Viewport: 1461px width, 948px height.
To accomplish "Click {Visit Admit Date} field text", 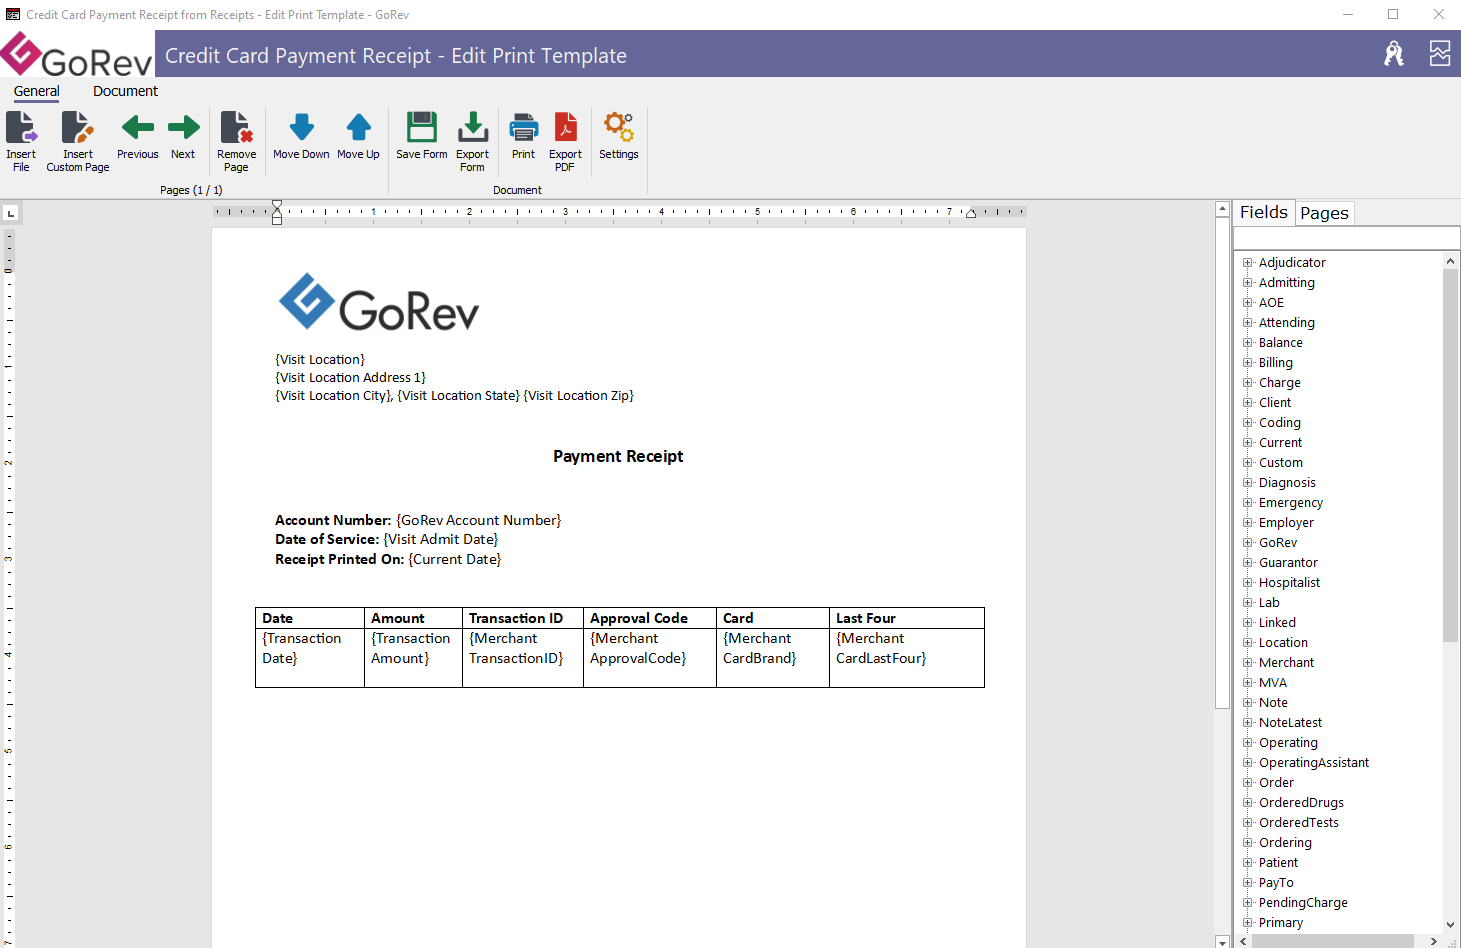I will pyautogui.click(x=441, y=539).
